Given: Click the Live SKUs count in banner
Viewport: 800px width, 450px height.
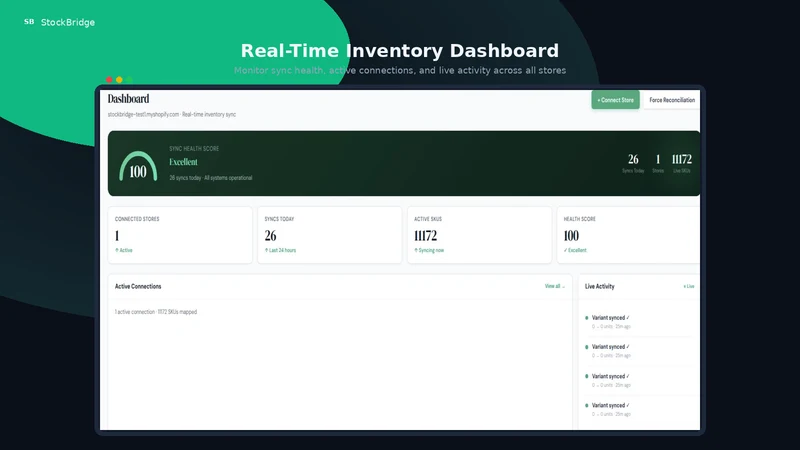Looking at the screenshot, I should pyautogui.click(x=682, y=163).
